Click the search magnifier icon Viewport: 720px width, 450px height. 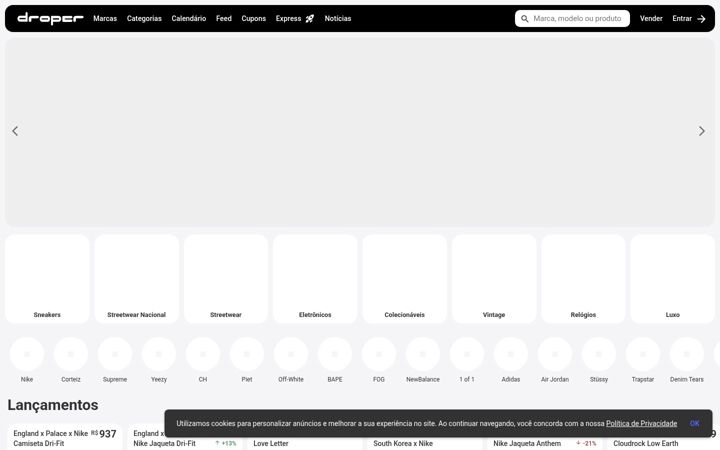coord(524,19)
